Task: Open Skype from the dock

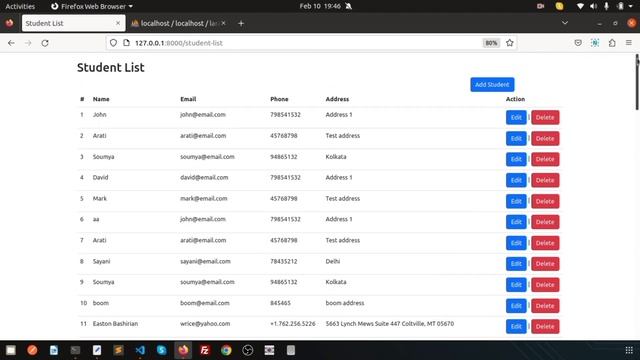Action: pos(162,350)
